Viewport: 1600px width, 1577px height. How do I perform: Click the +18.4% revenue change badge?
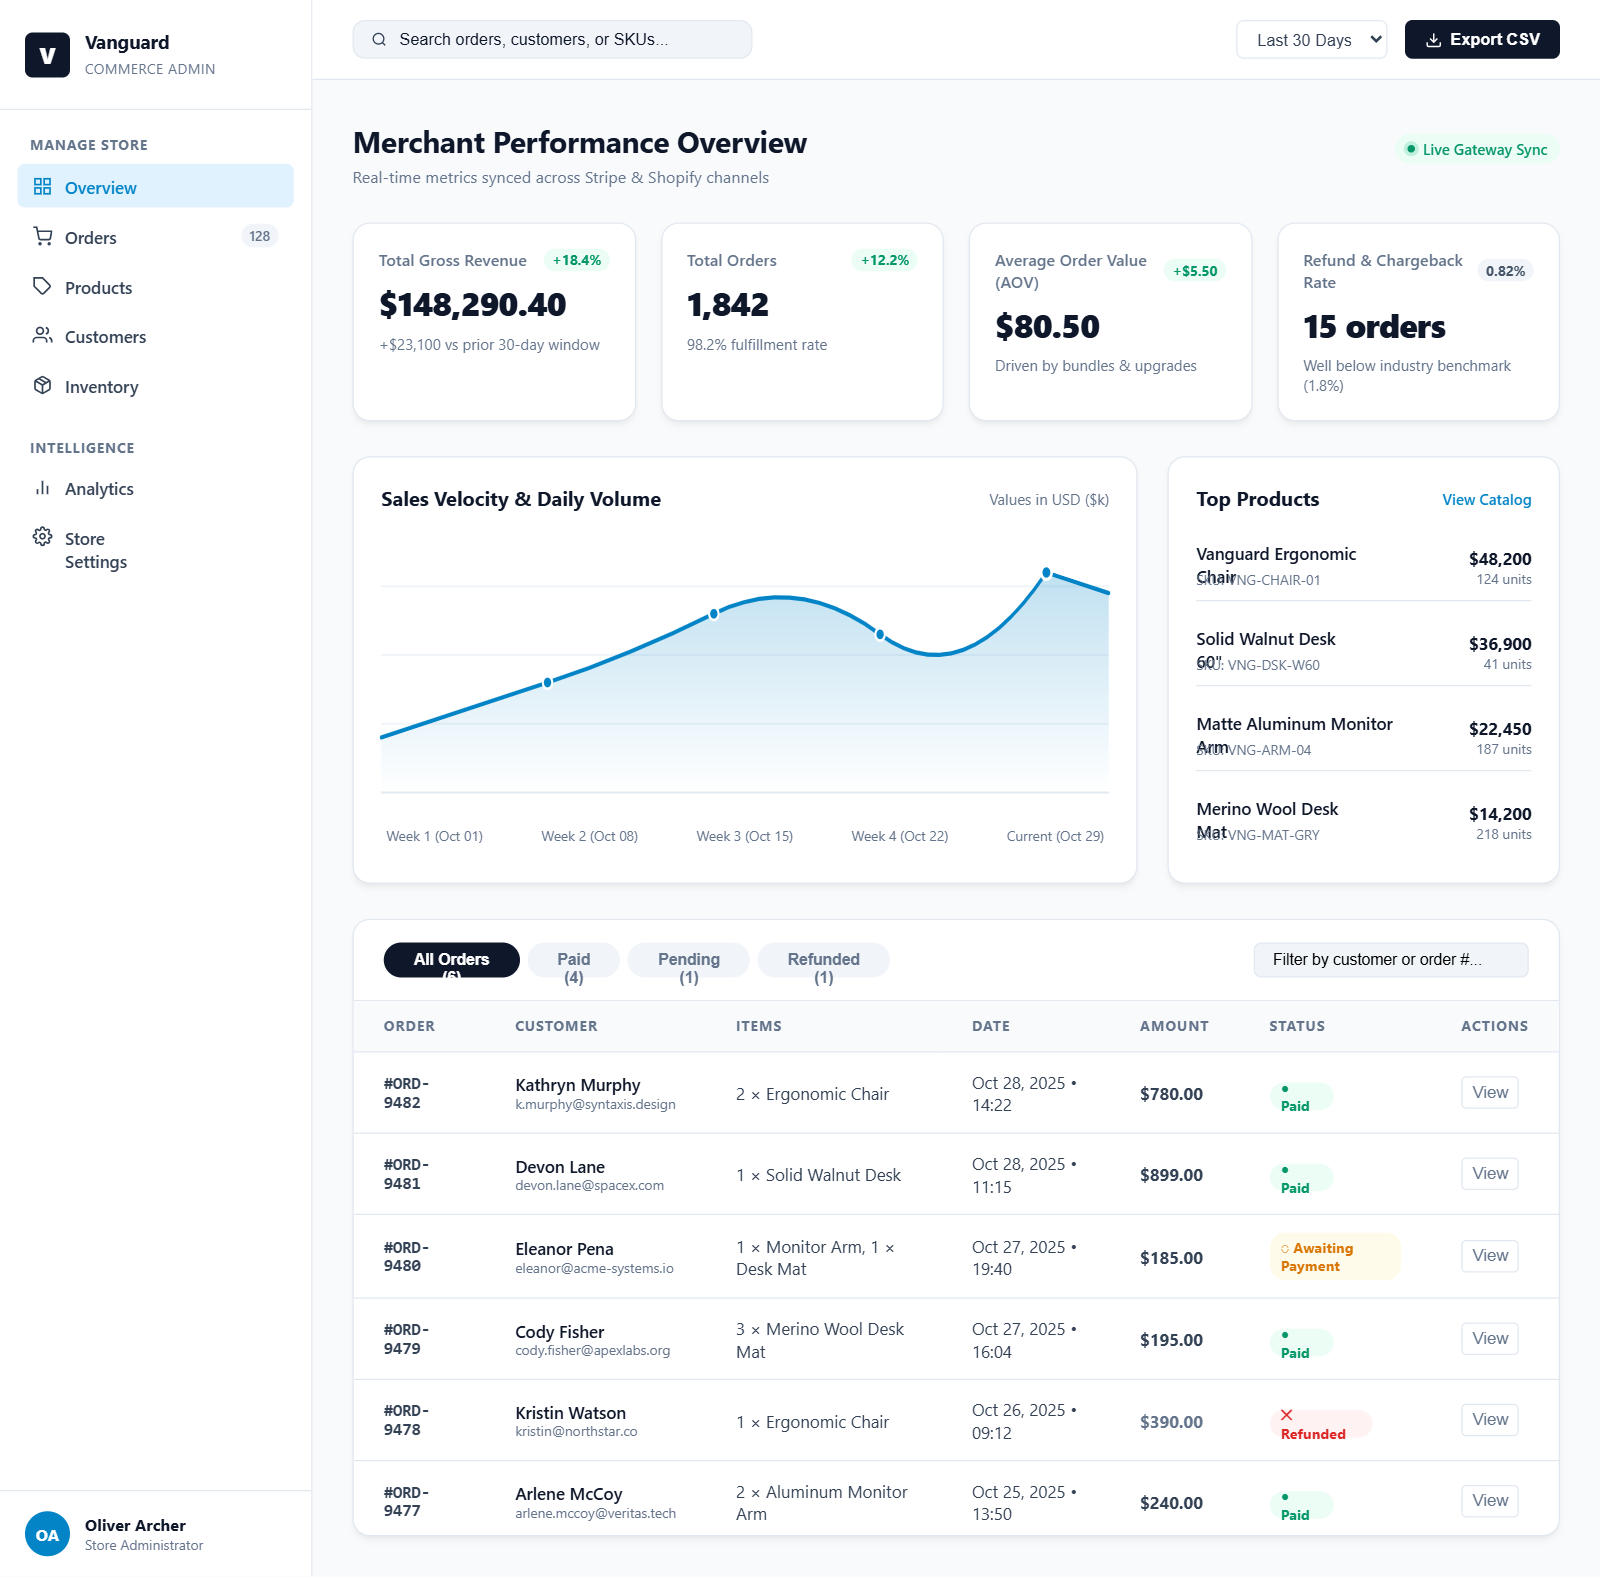click(x=577, y=260)
